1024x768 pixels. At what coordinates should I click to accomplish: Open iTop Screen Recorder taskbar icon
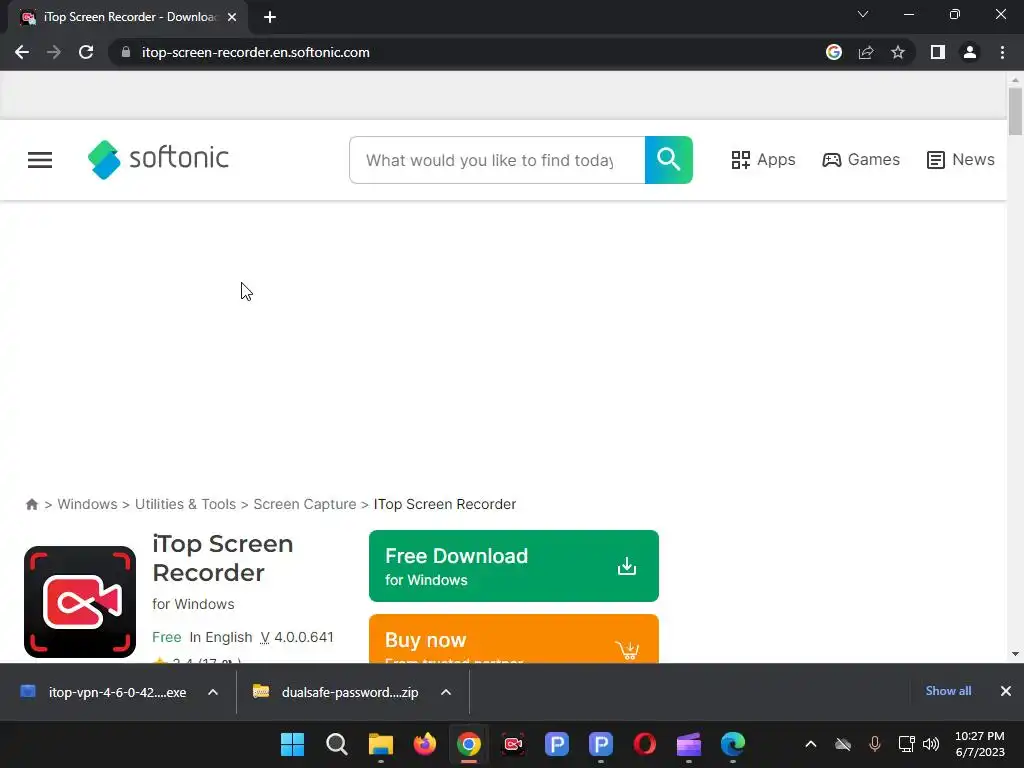click(513, 744)
